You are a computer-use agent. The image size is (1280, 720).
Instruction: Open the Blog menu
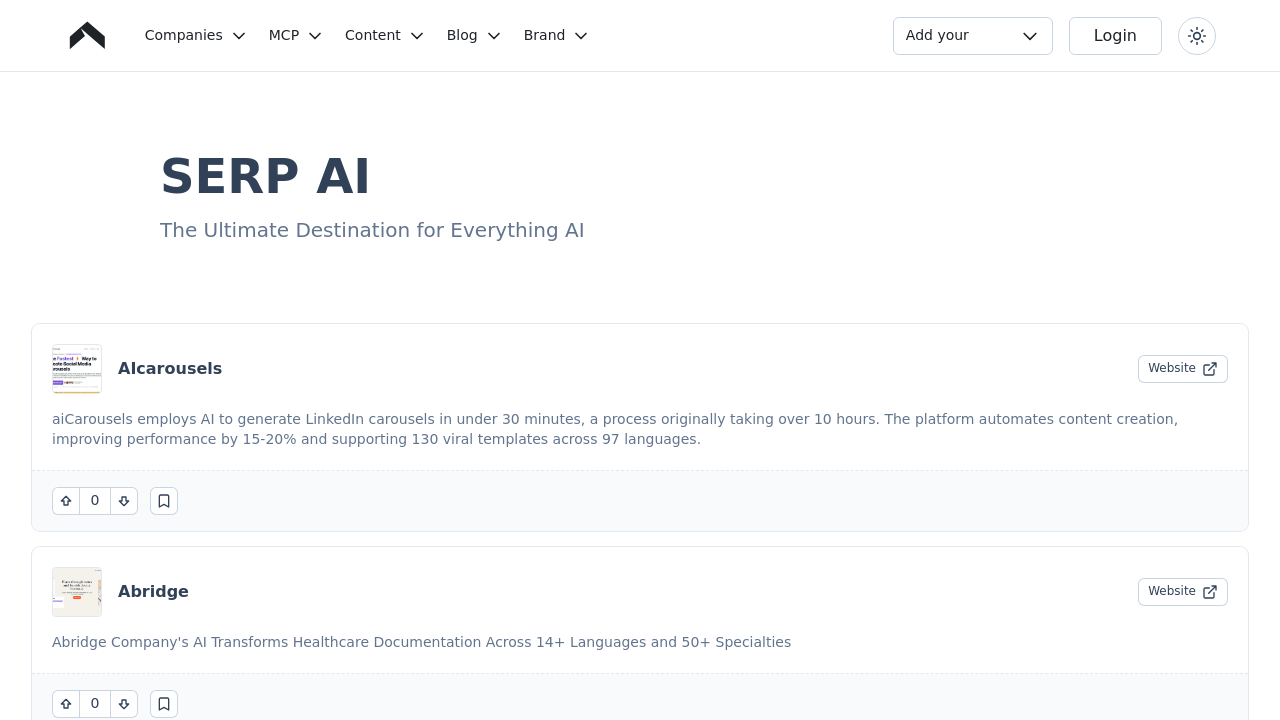pyautogui.click(x=473, y=35)
